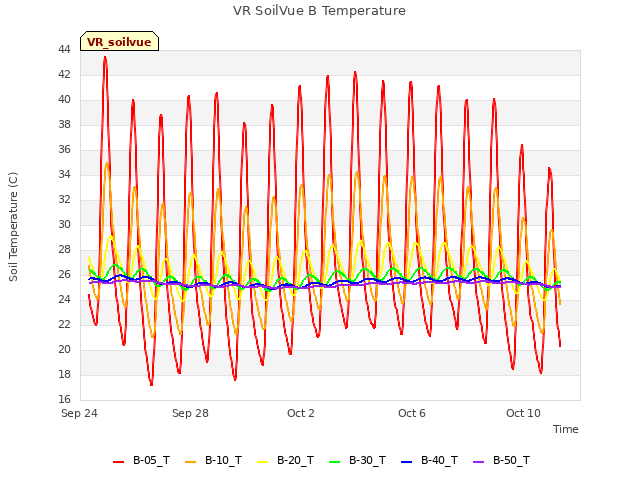Click the green B-30_T legend swatch
Image resolution: width=640 pixels, height=480 pixels.
[334, 462]
